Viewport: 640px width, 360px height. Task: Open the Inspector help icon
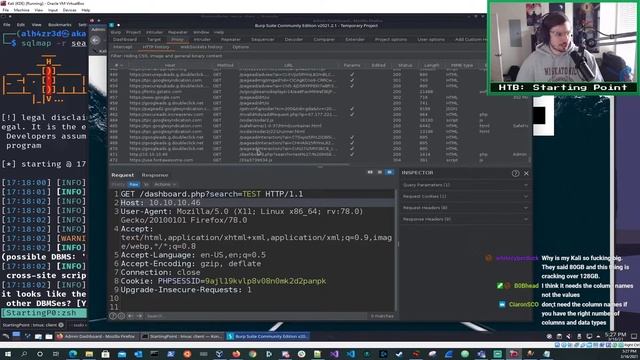tap(516, 173)
